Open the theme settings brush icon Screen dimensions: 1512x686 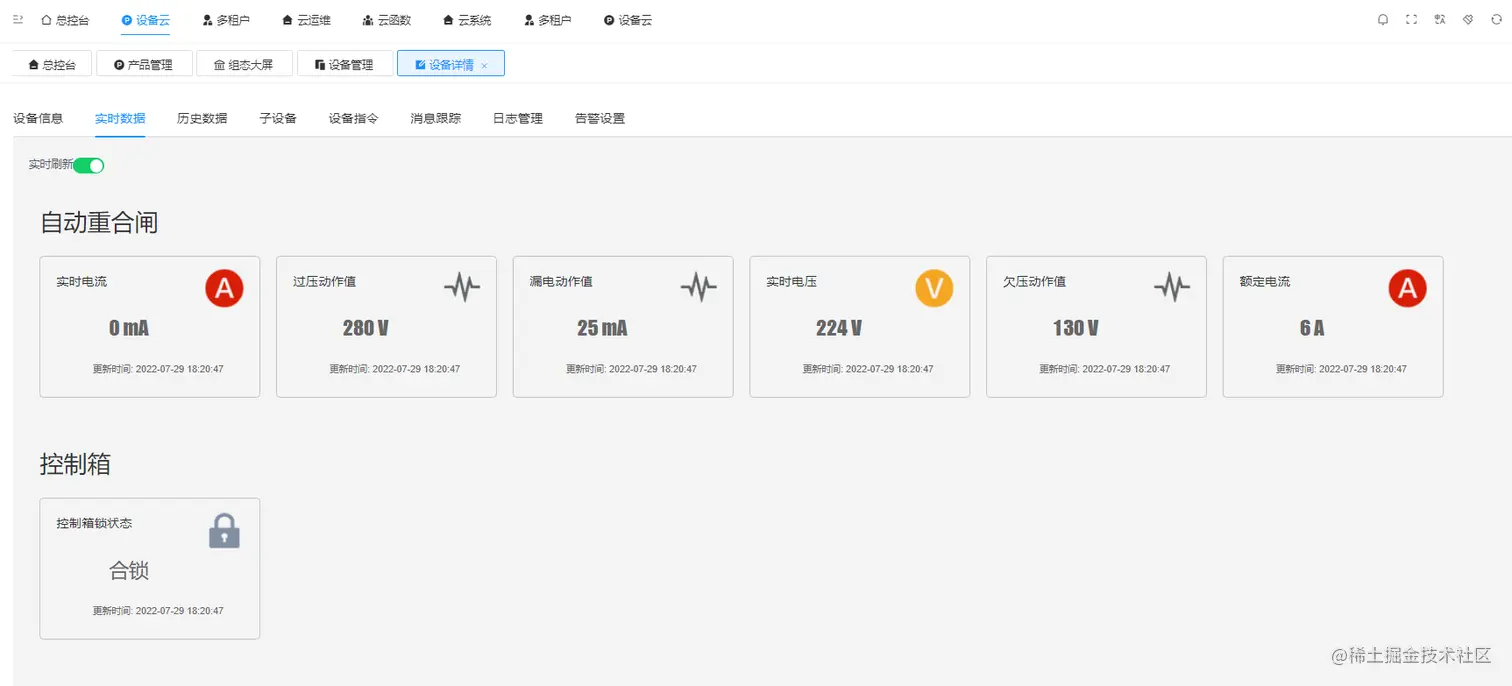(x=1468, y=20)
